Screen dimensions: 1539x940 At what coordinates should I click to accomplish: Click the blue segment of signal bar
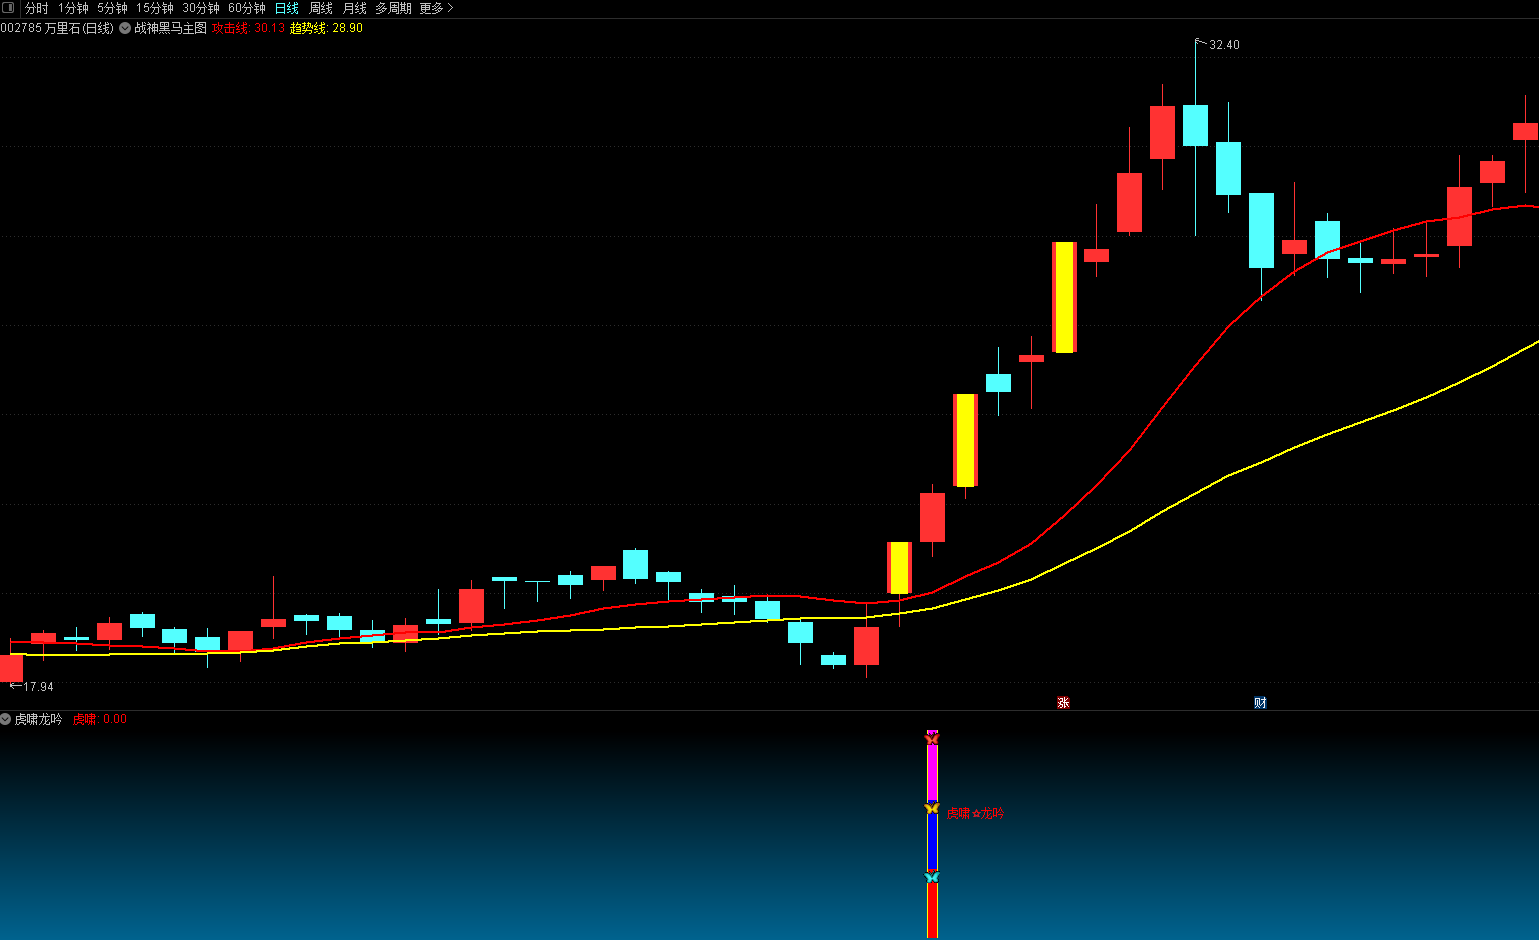tap(932, 842)
